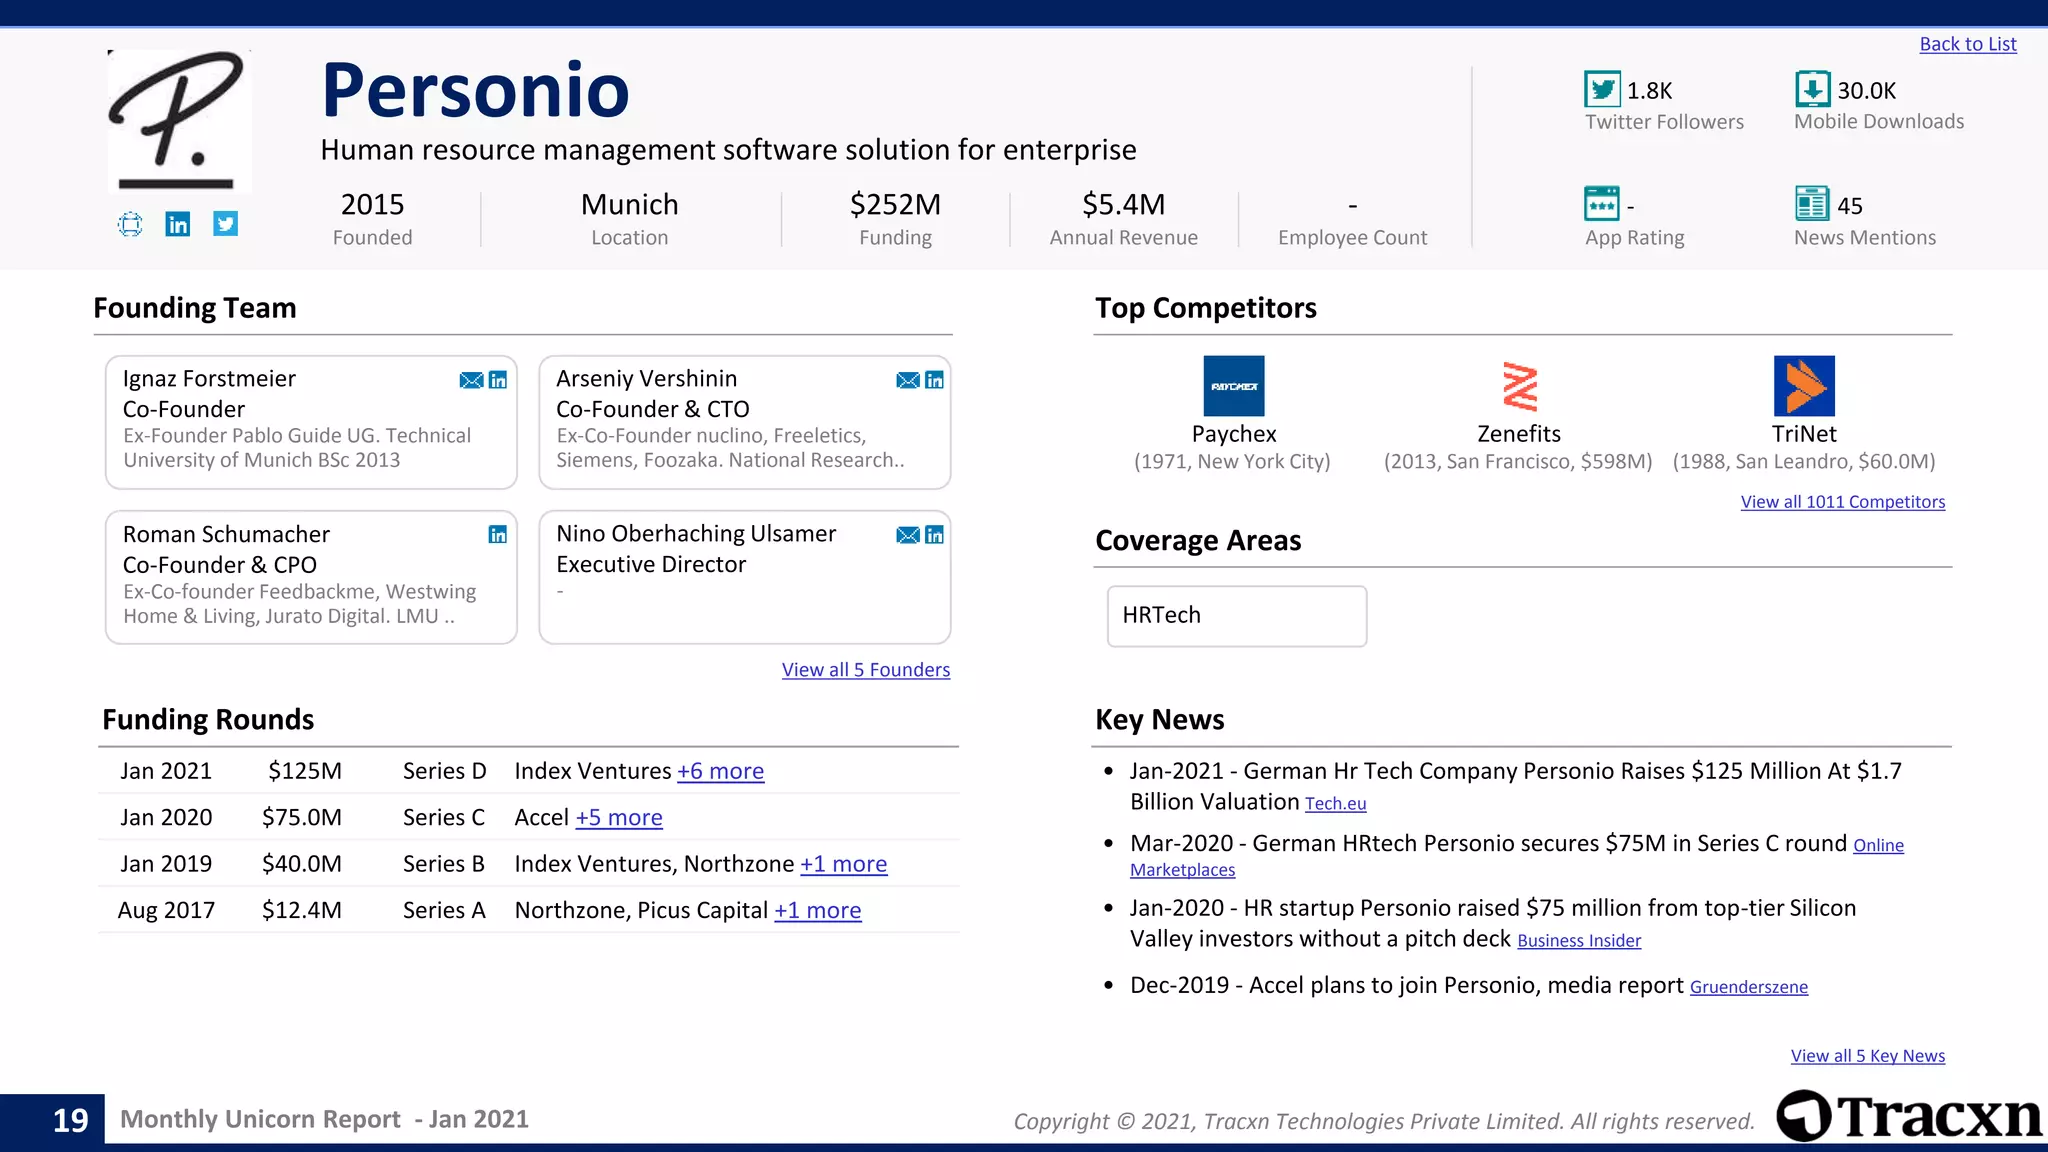Click Twitter Followers bird icon
The image size is (2048, 1152).
pos(1602,89)
